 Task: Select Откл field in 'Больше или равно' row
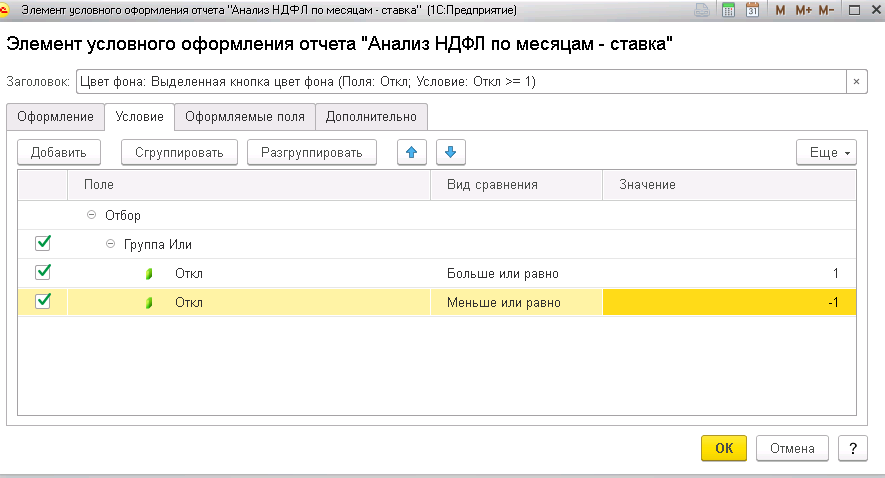tap(189, 274)
